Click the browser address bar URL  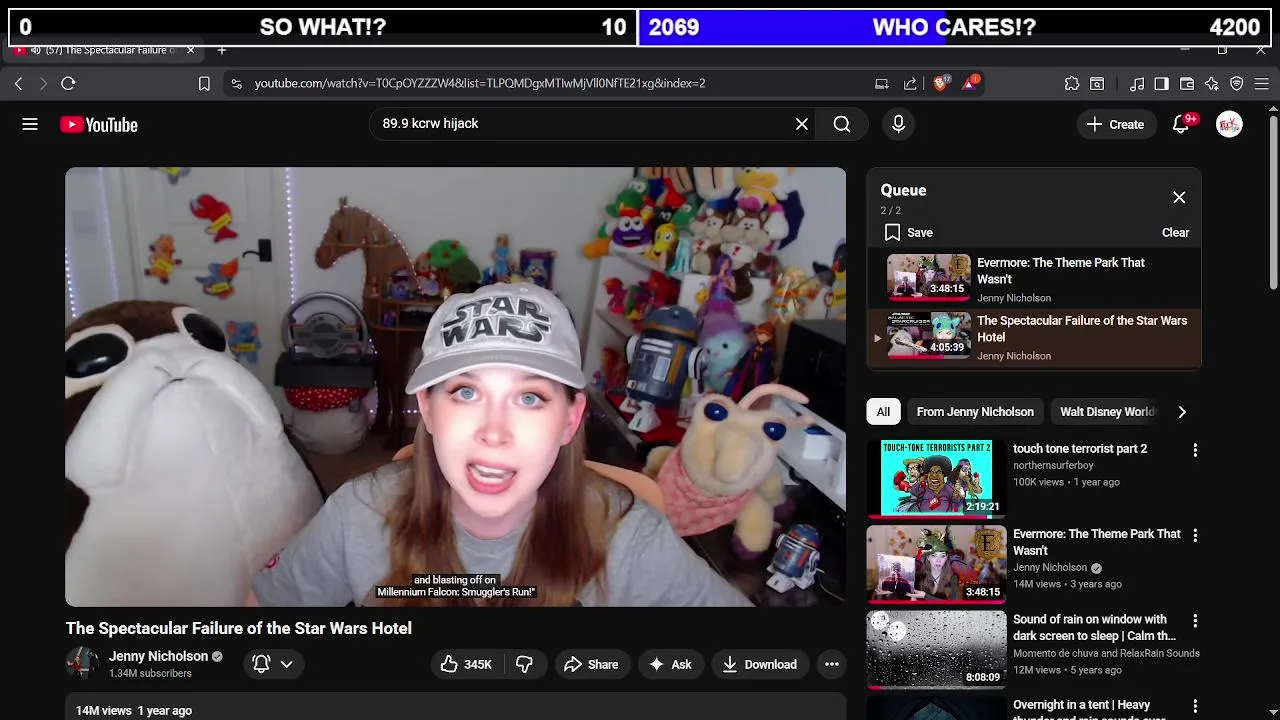point(480,83)
